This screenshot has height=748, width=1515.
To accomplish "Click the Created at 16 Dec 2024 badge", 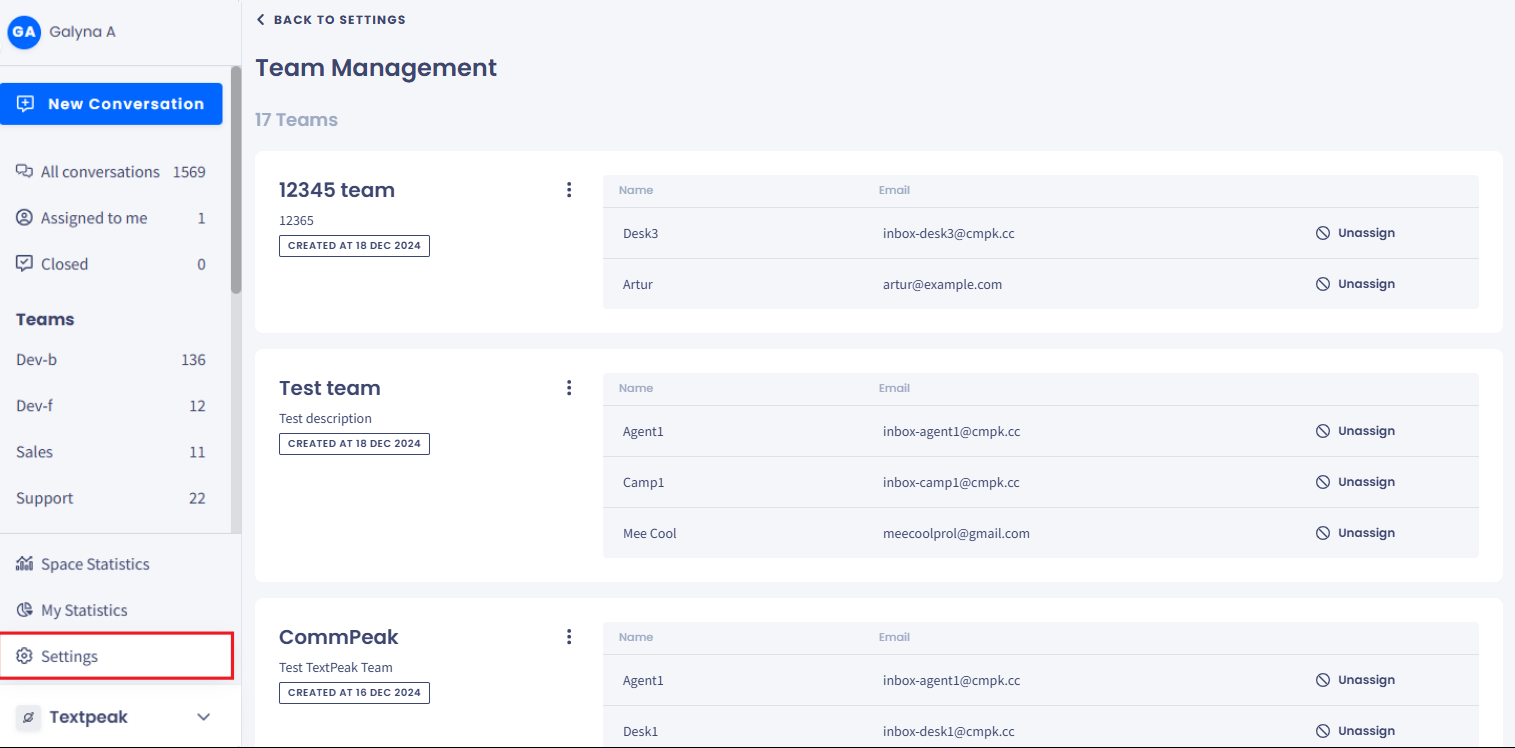I will (354, 692).
